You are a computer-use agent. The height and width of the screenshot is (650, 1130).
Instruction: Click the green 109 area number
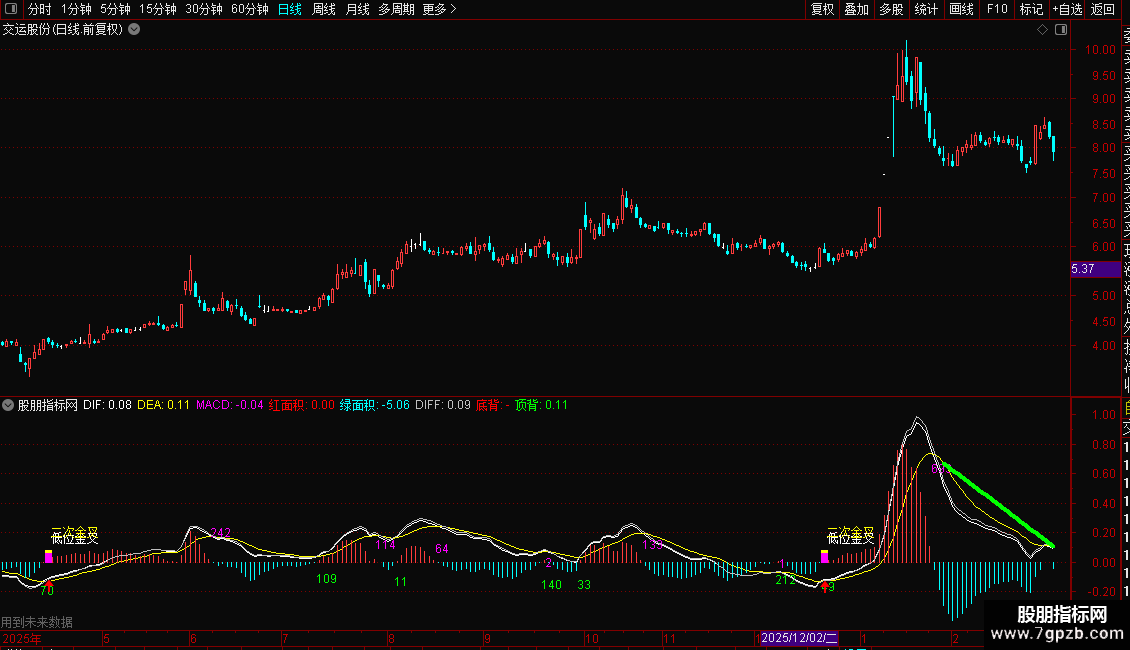click(x=326, y=579)
